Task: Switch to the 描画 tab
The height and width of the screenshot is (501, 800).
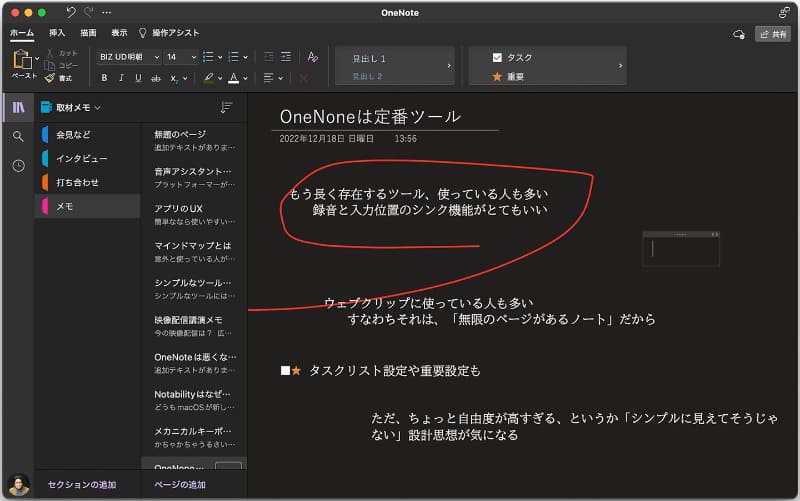Action: pos(88,33)
